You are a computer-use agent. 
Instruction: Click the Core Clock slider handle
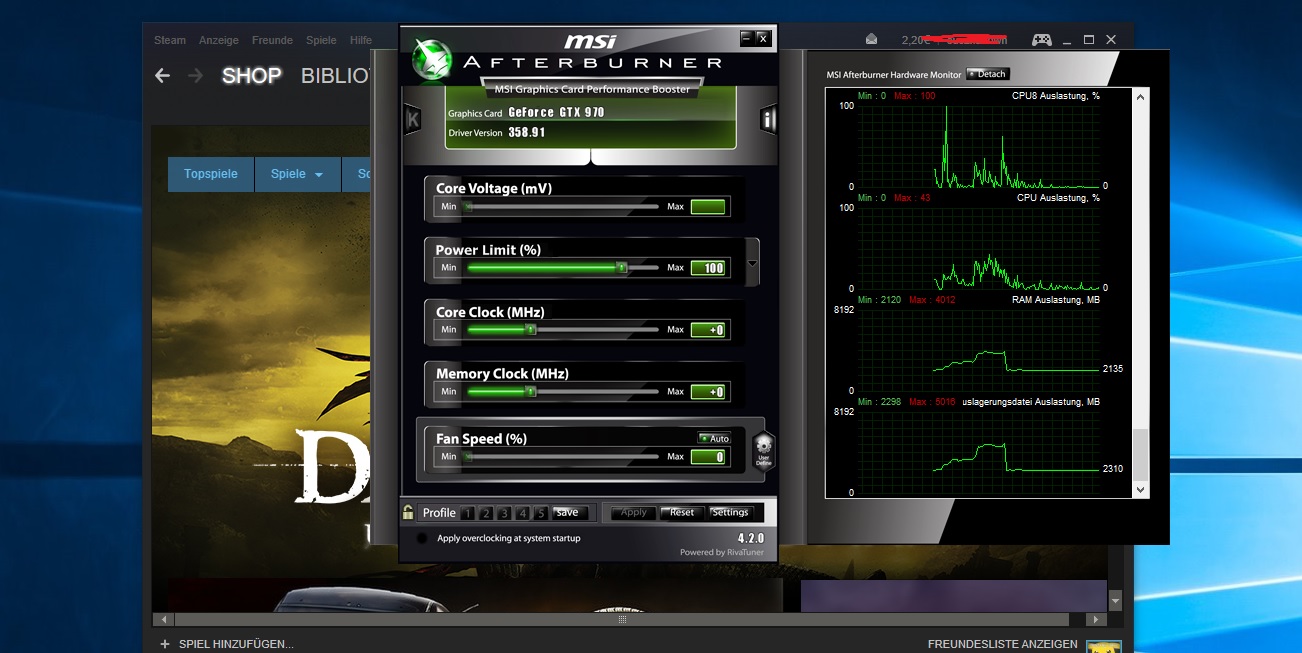pos(531,329)
